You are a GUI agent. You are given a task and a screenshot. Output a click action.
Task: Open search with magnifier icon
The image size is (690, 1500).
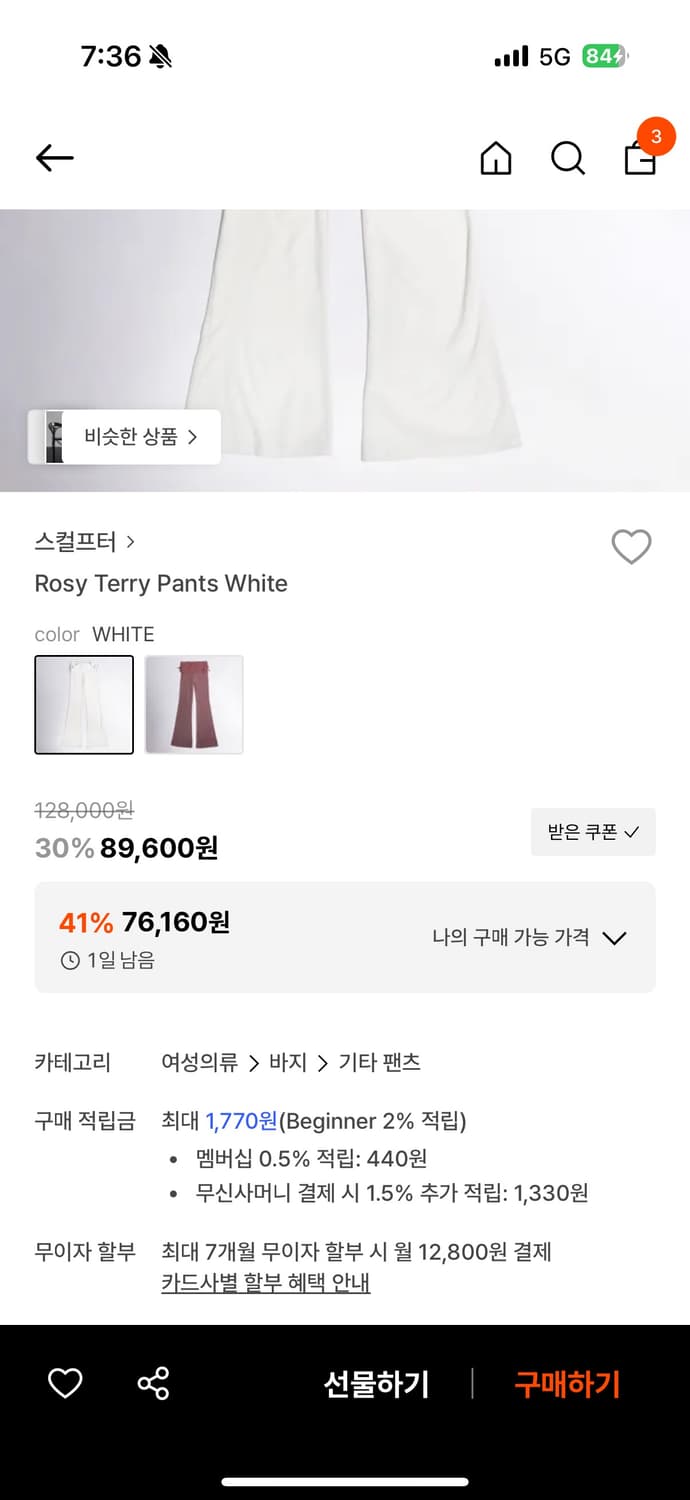(568, 158)
